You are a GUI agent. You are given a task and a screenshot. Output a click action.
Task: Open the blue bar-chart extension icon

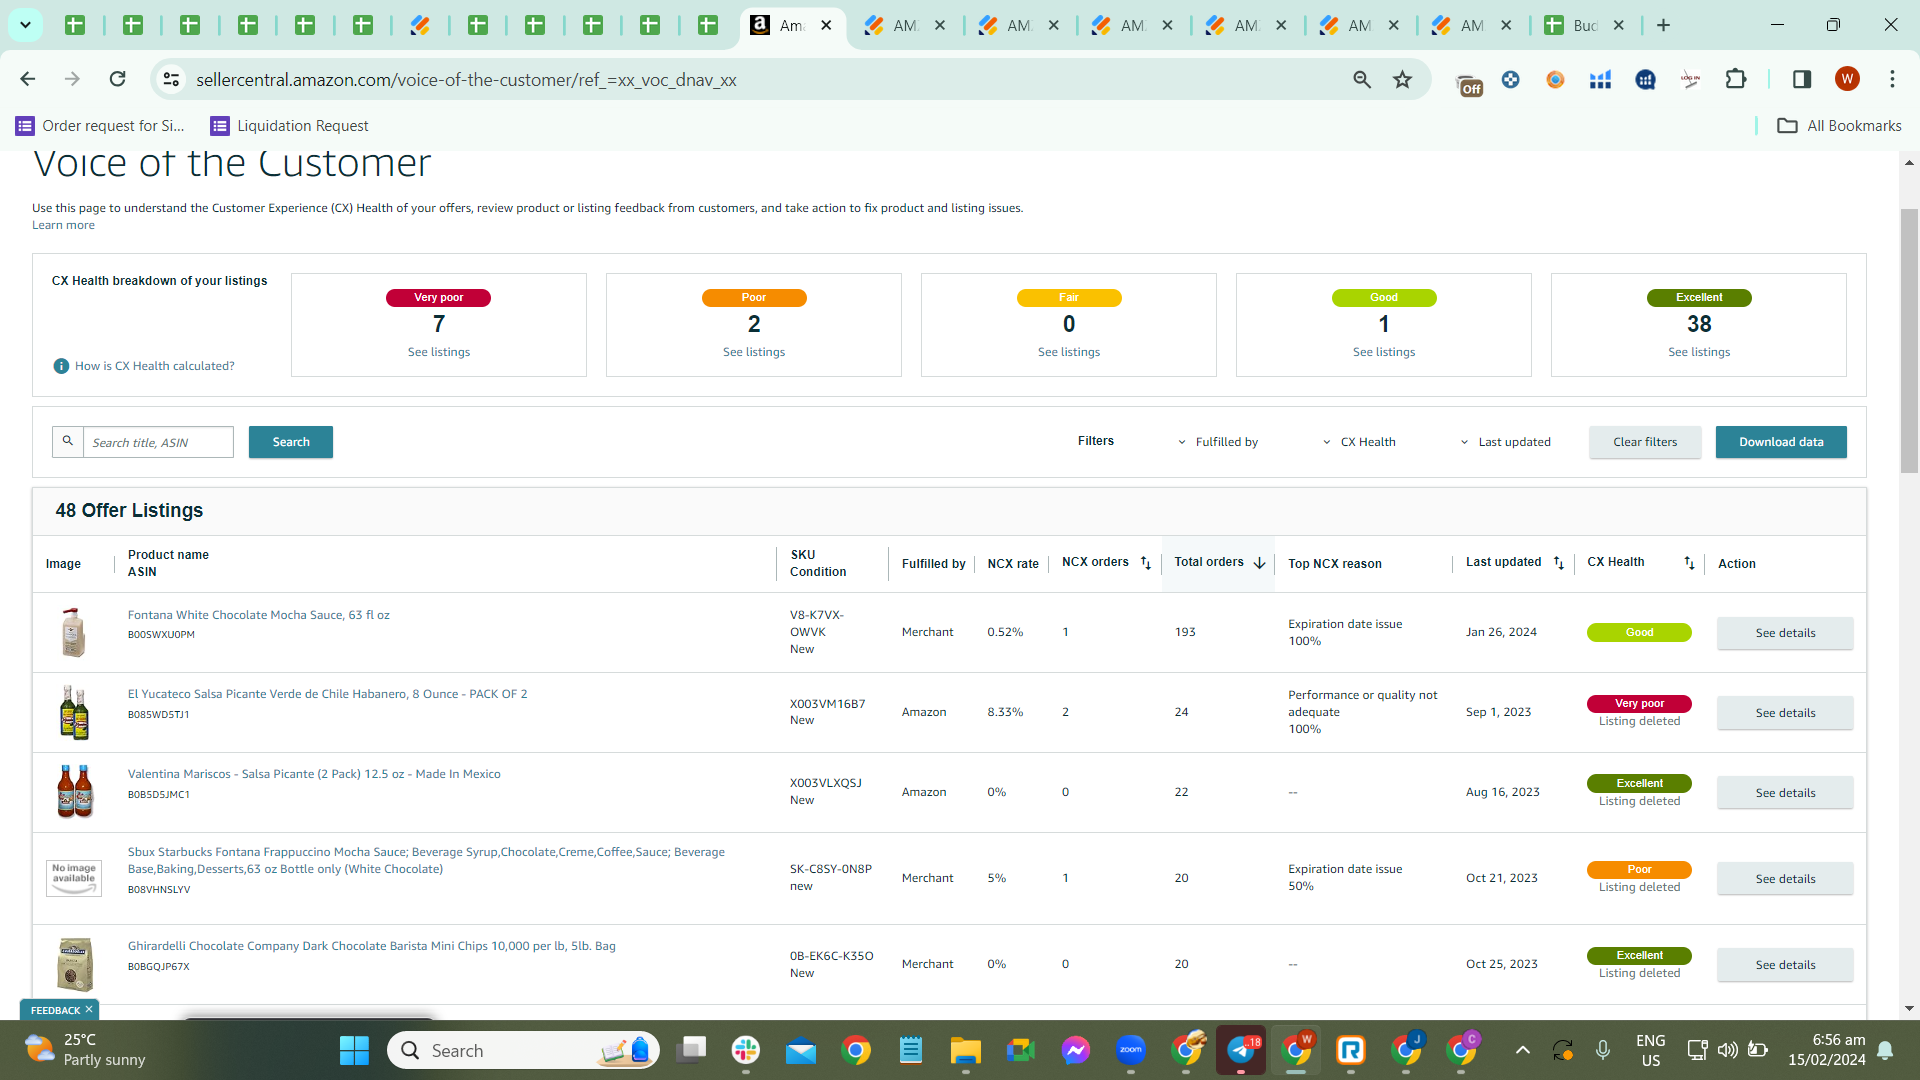[1600, 80]
